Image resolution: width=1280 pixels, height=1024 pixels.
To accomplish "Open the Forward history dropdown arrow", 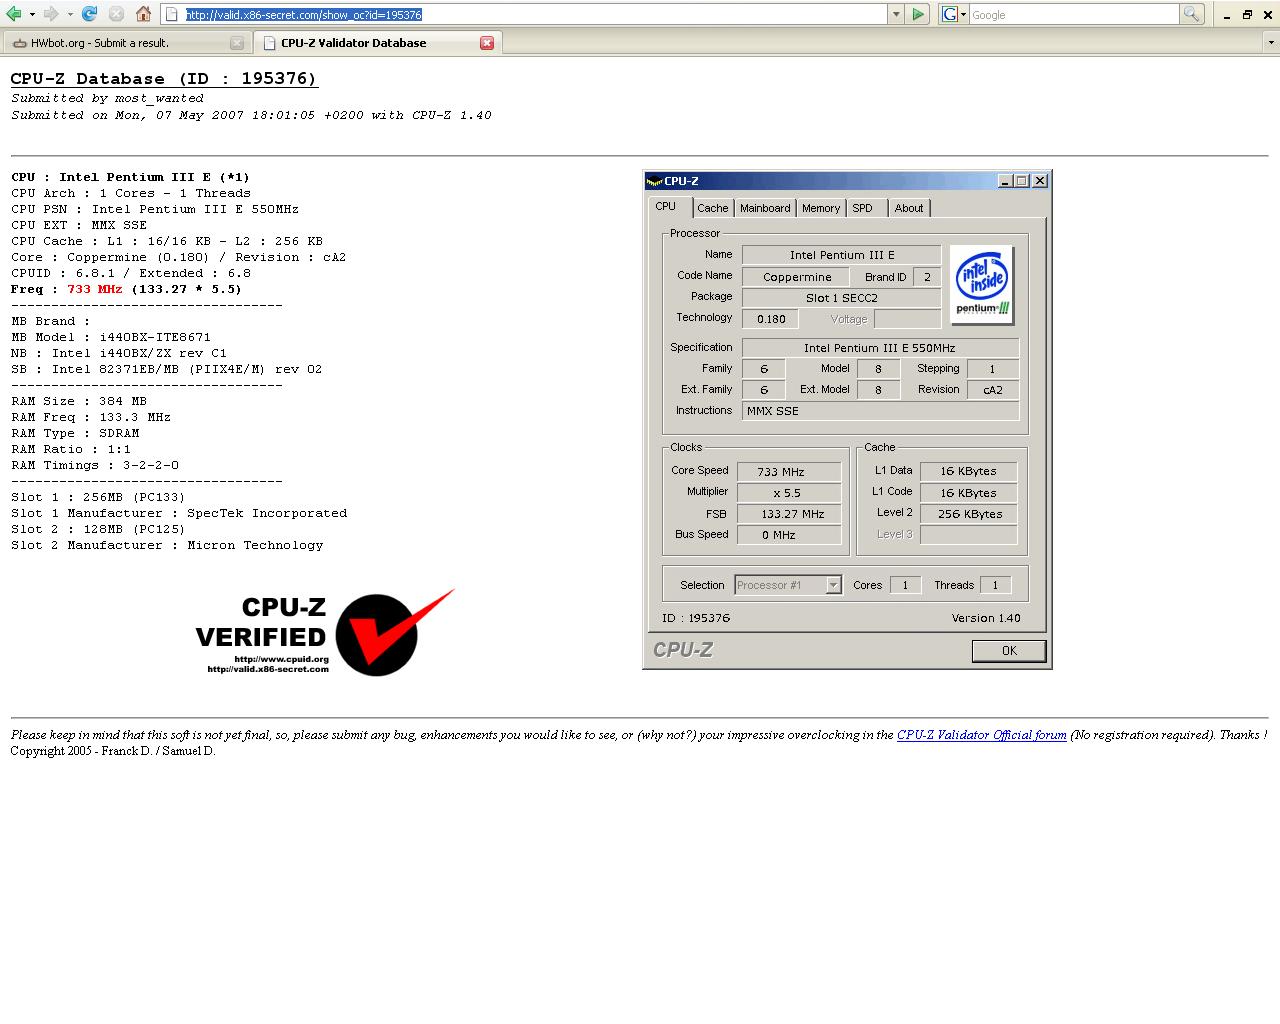I will 69,14.
